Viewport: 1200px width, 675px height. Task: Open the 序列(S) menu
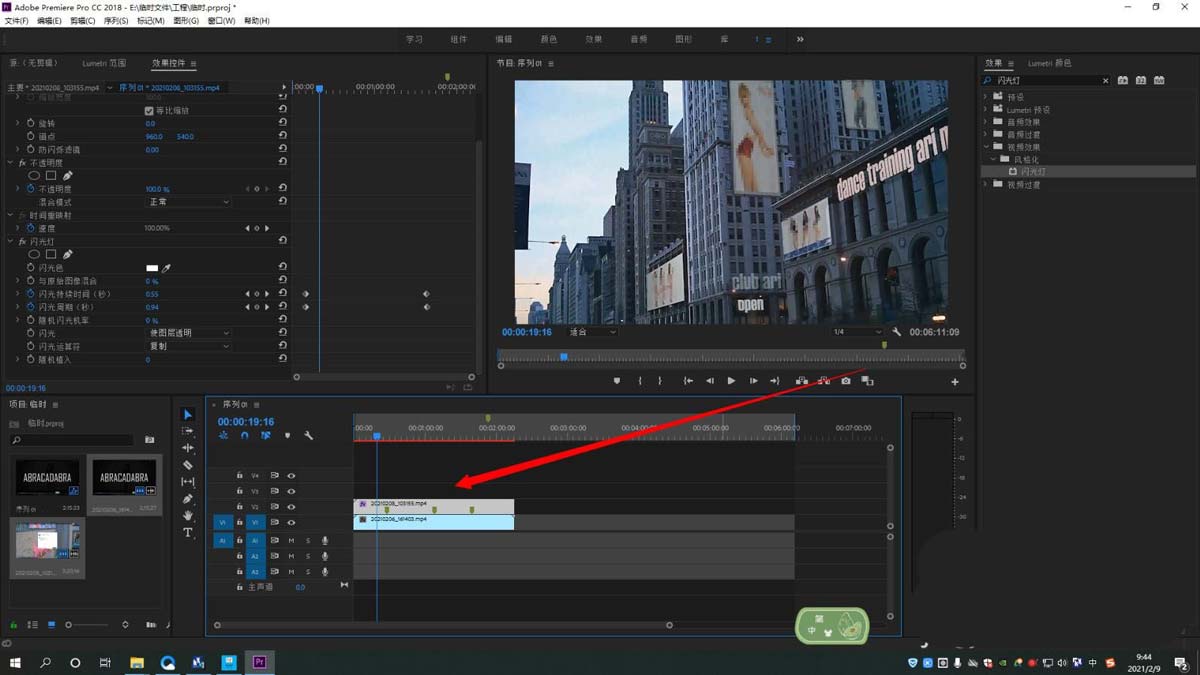click(x=116, y=21)
